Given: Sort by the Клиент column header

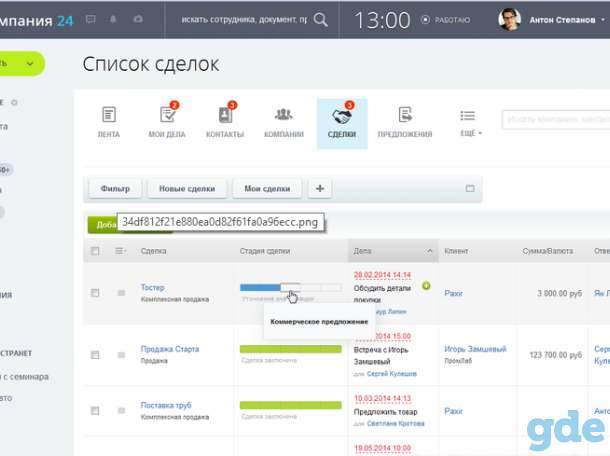Looking at the screenshot, I should point(456,251).
